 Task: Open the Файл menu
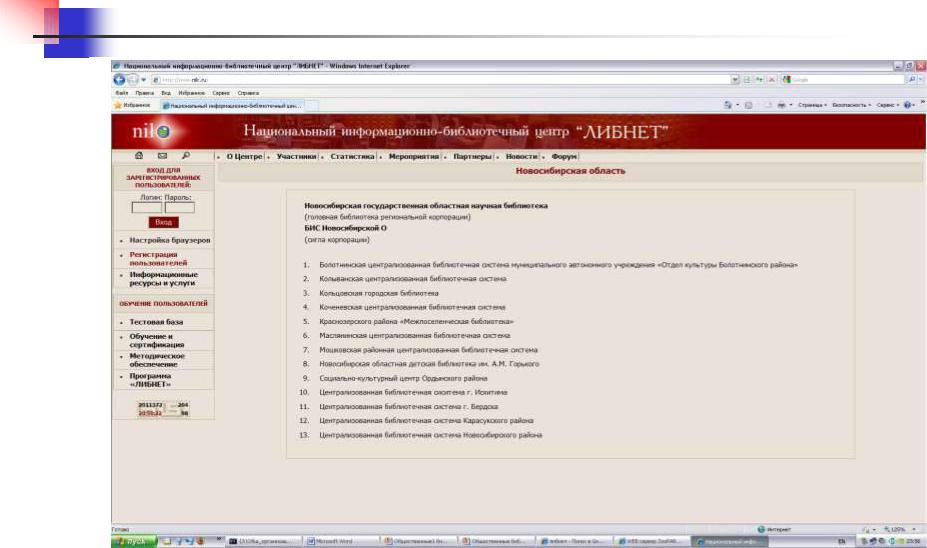[x=121, y=93]
